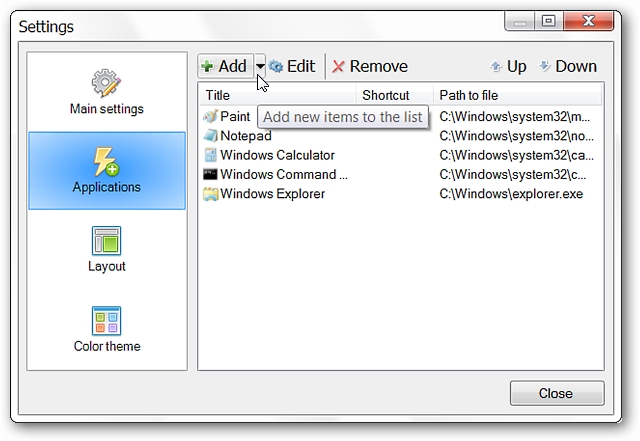Click the Add button with the green plus
Viewport: 640px width, 441px height.
(226, 66)
